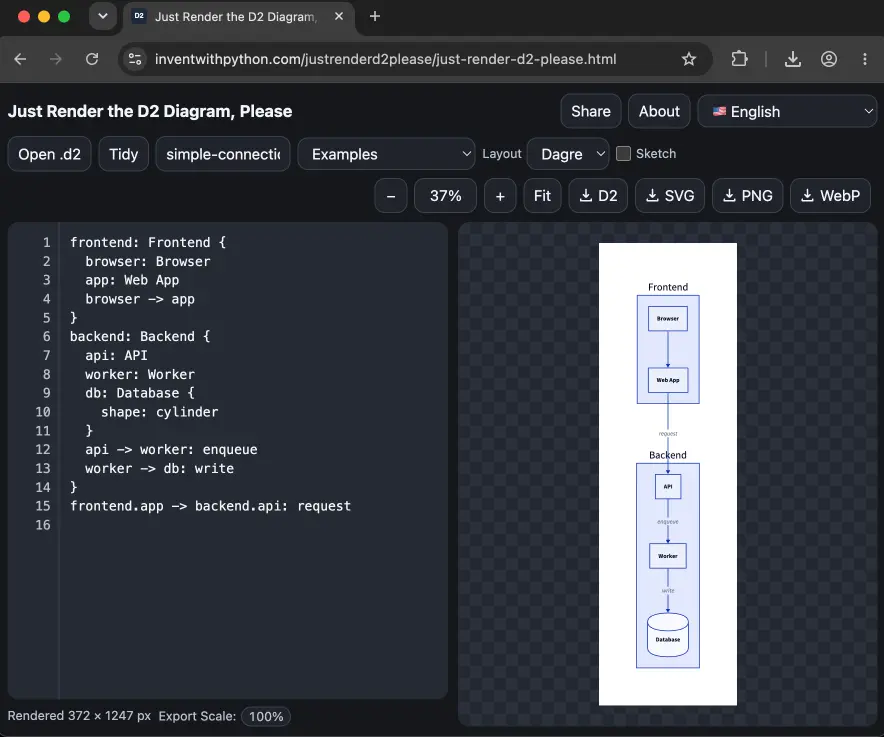Go back to the previous page
Image resolution: width=884 pixels, height=737 pixels.
20,59
